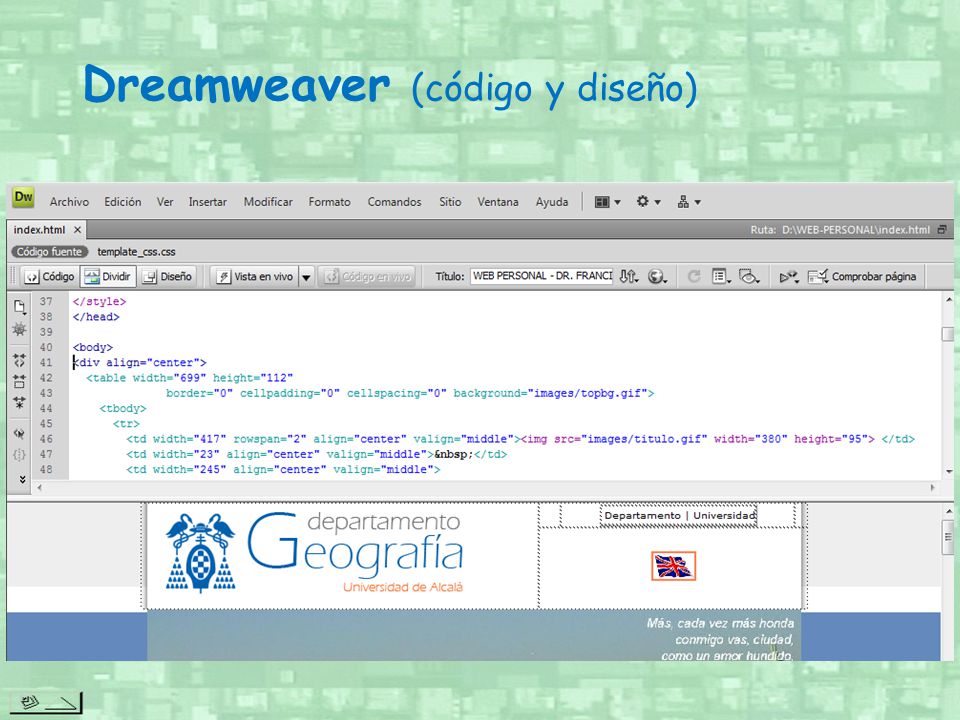
Task: Click the design pane vertical scrollbar thumb
Action: coord(948,537)
